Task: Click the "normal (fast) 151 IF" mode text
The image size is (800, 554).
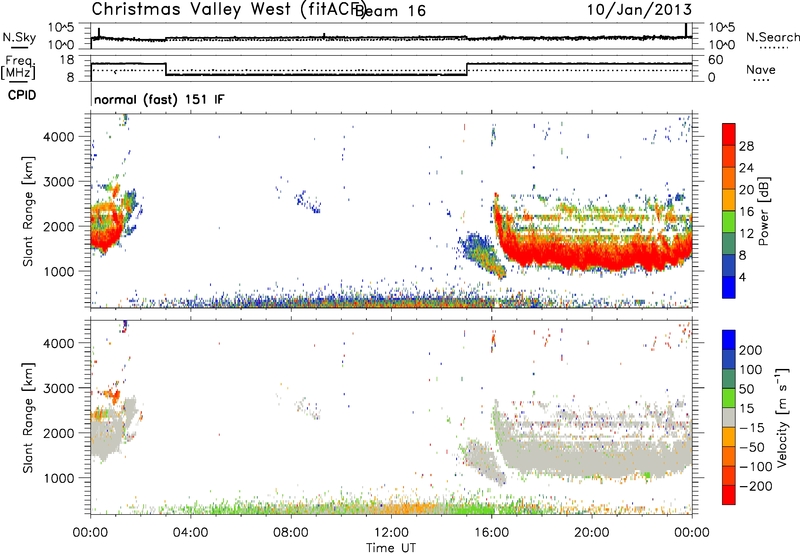Action: (159, 99)
